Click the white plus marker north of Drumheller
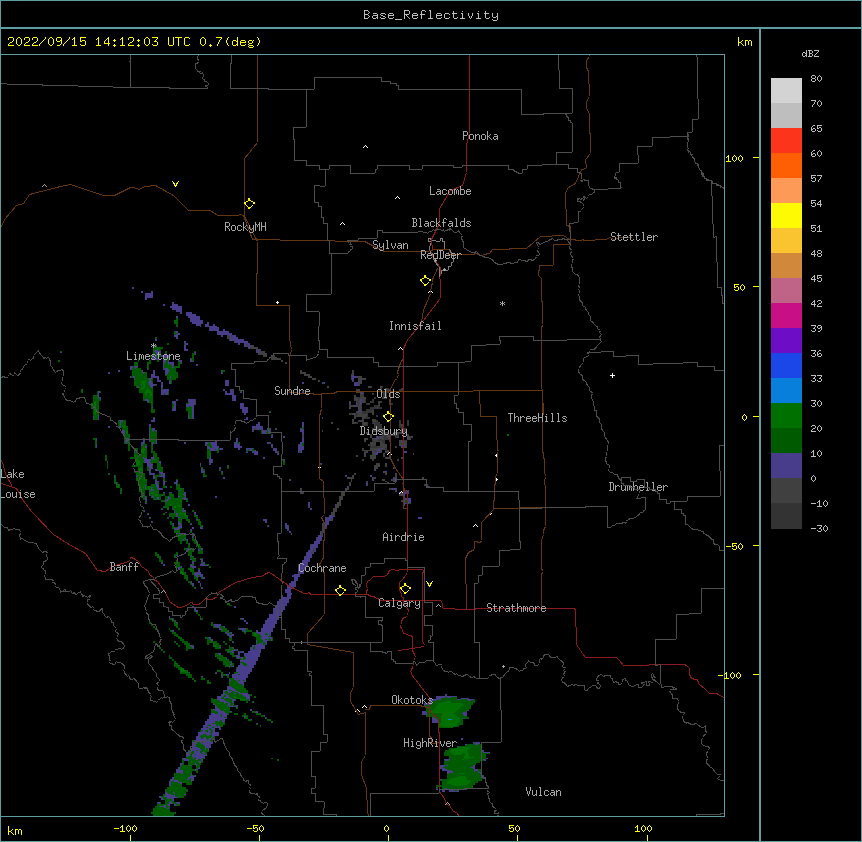The height and width of the screenshot is (842, 862). pyautogui.click(x=612, y=375)
